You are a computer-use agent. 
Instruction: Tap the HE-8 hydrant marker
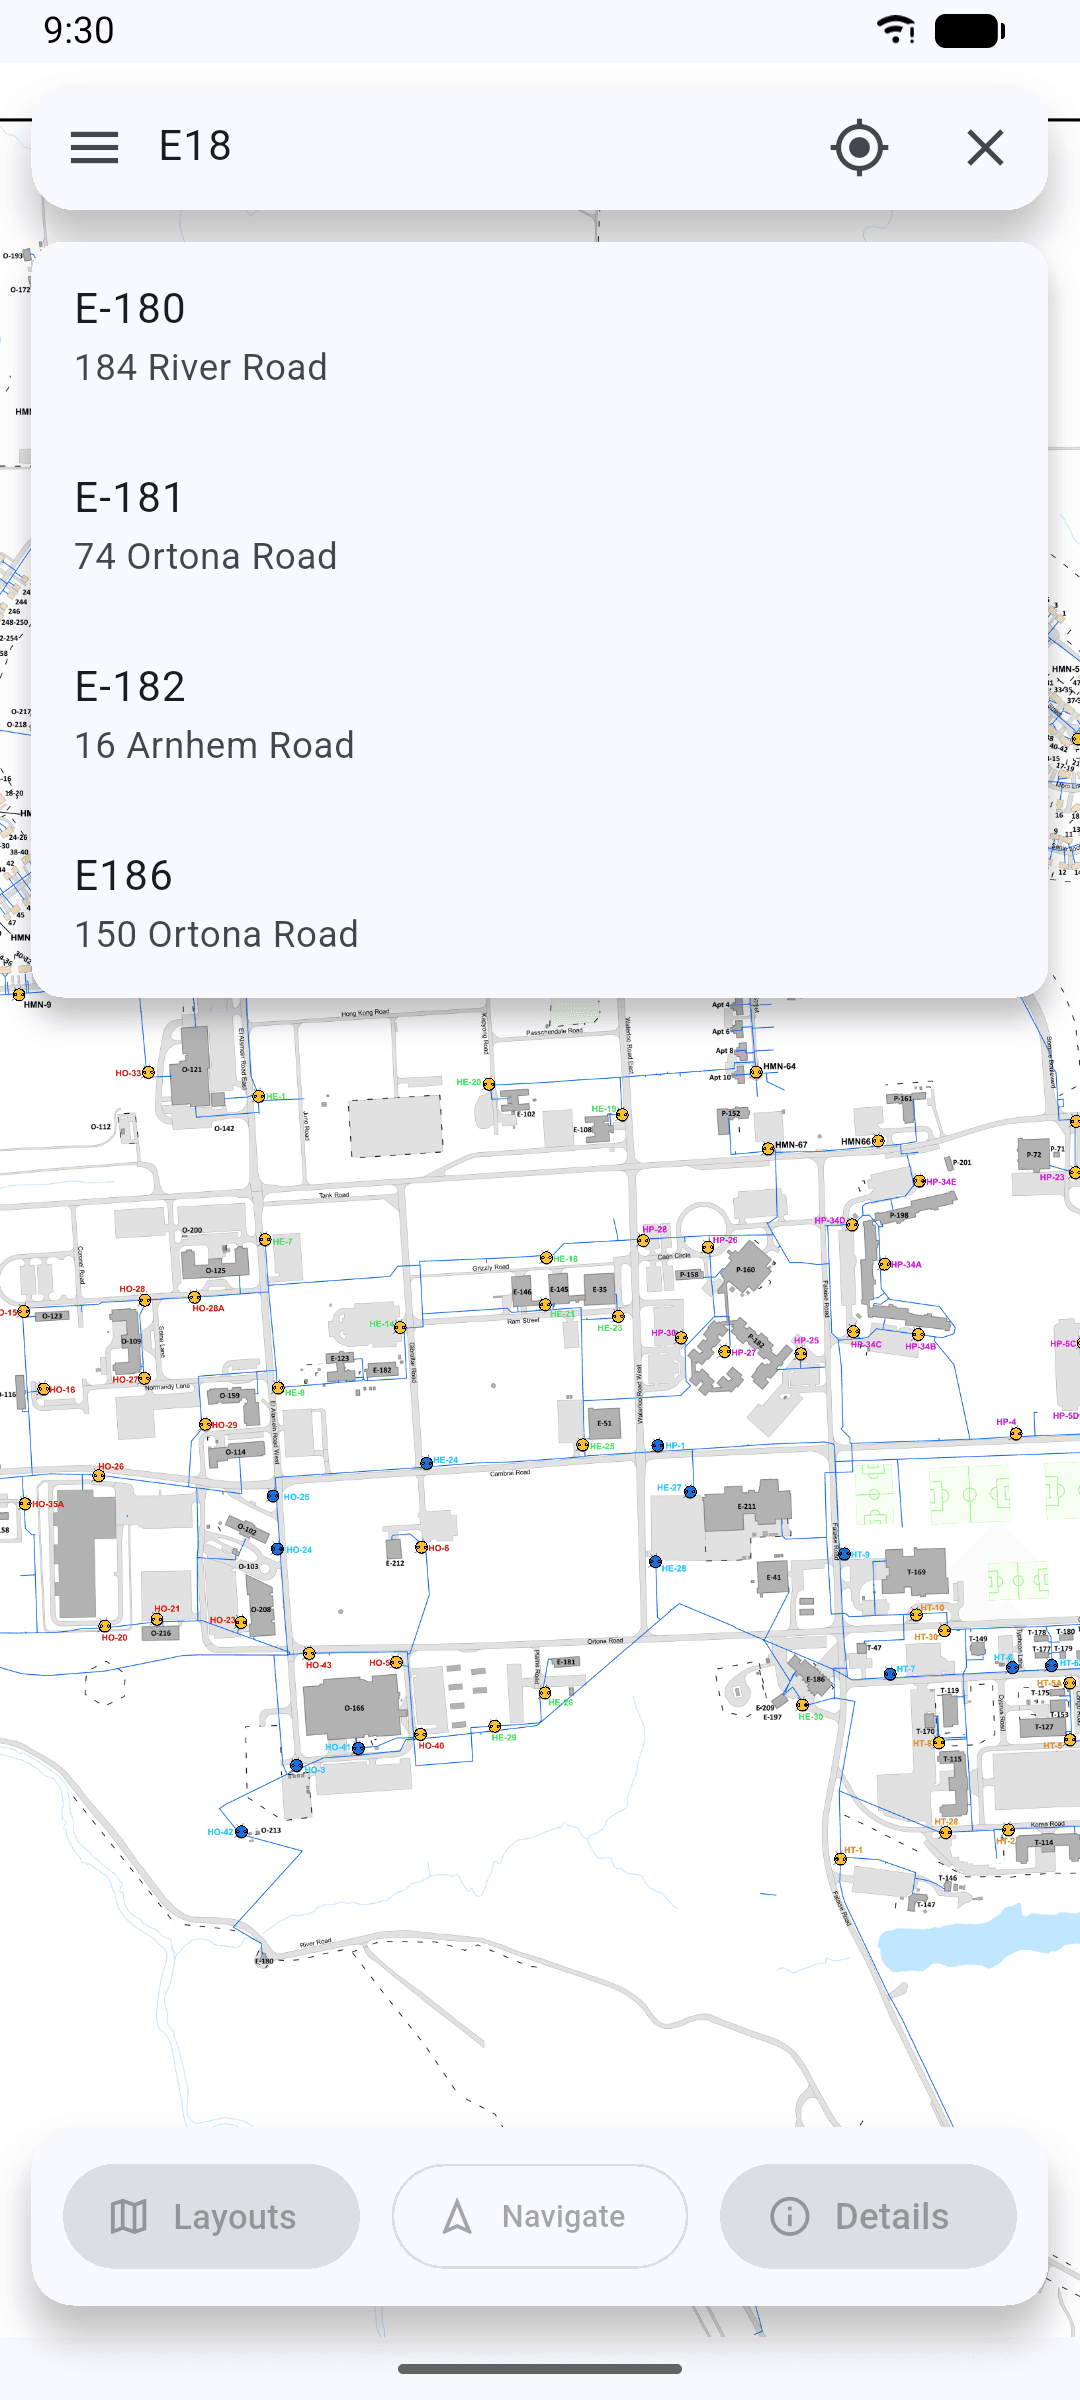pyautogui.click(x=278, y=1387)
